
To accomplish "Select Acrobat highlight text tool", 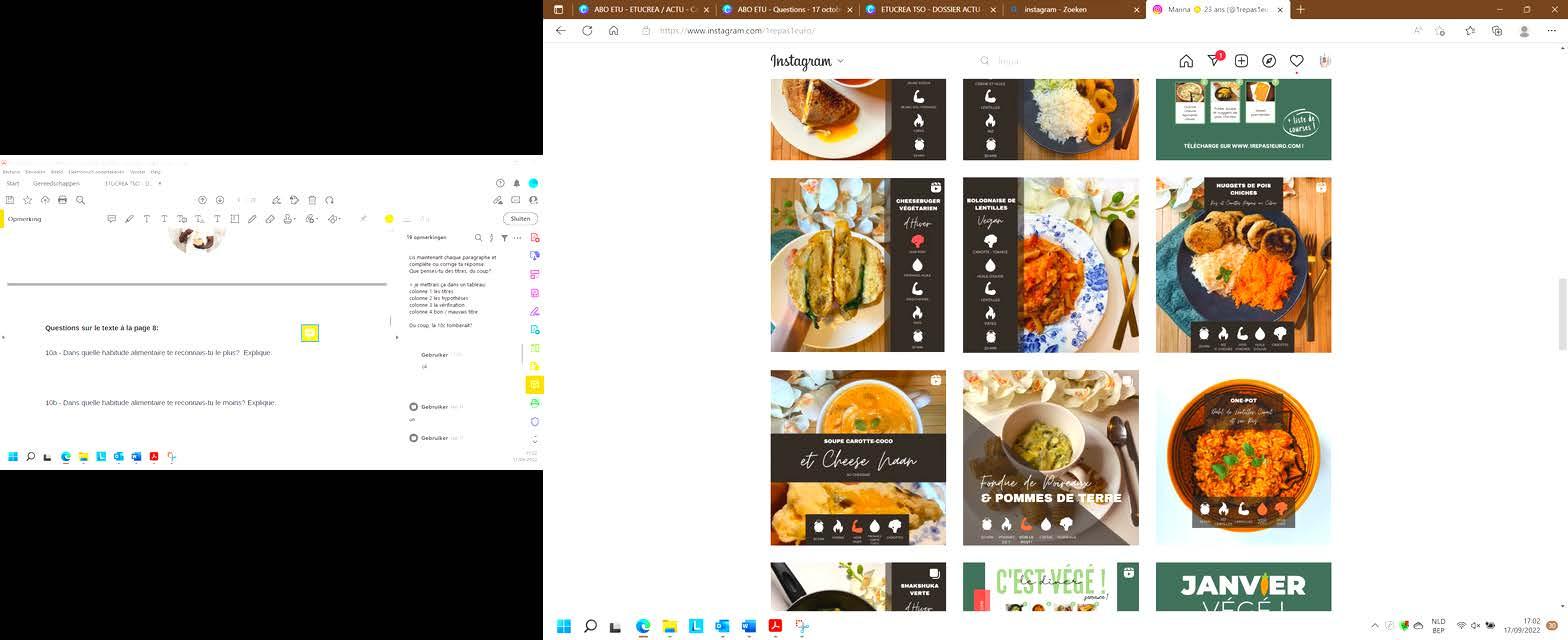I will tap(129, 219).
